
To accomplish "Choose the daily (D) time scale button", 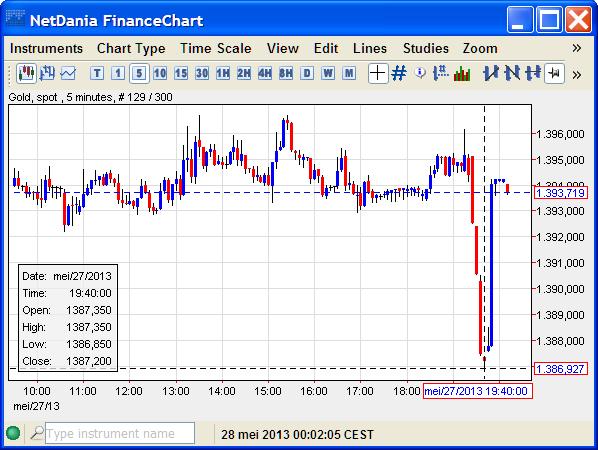I will (x=307, y=73).
